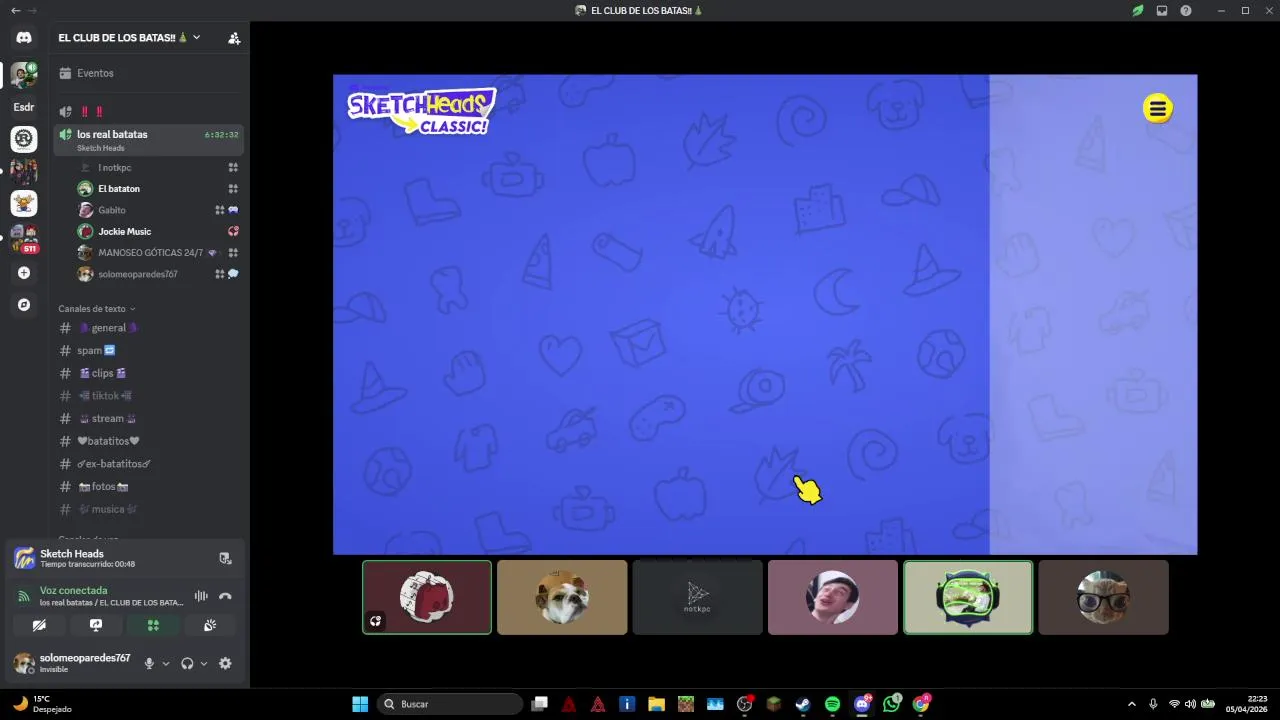Open noise suppression waveform icon
1280x720 pixels.
(x=201, y=596)
